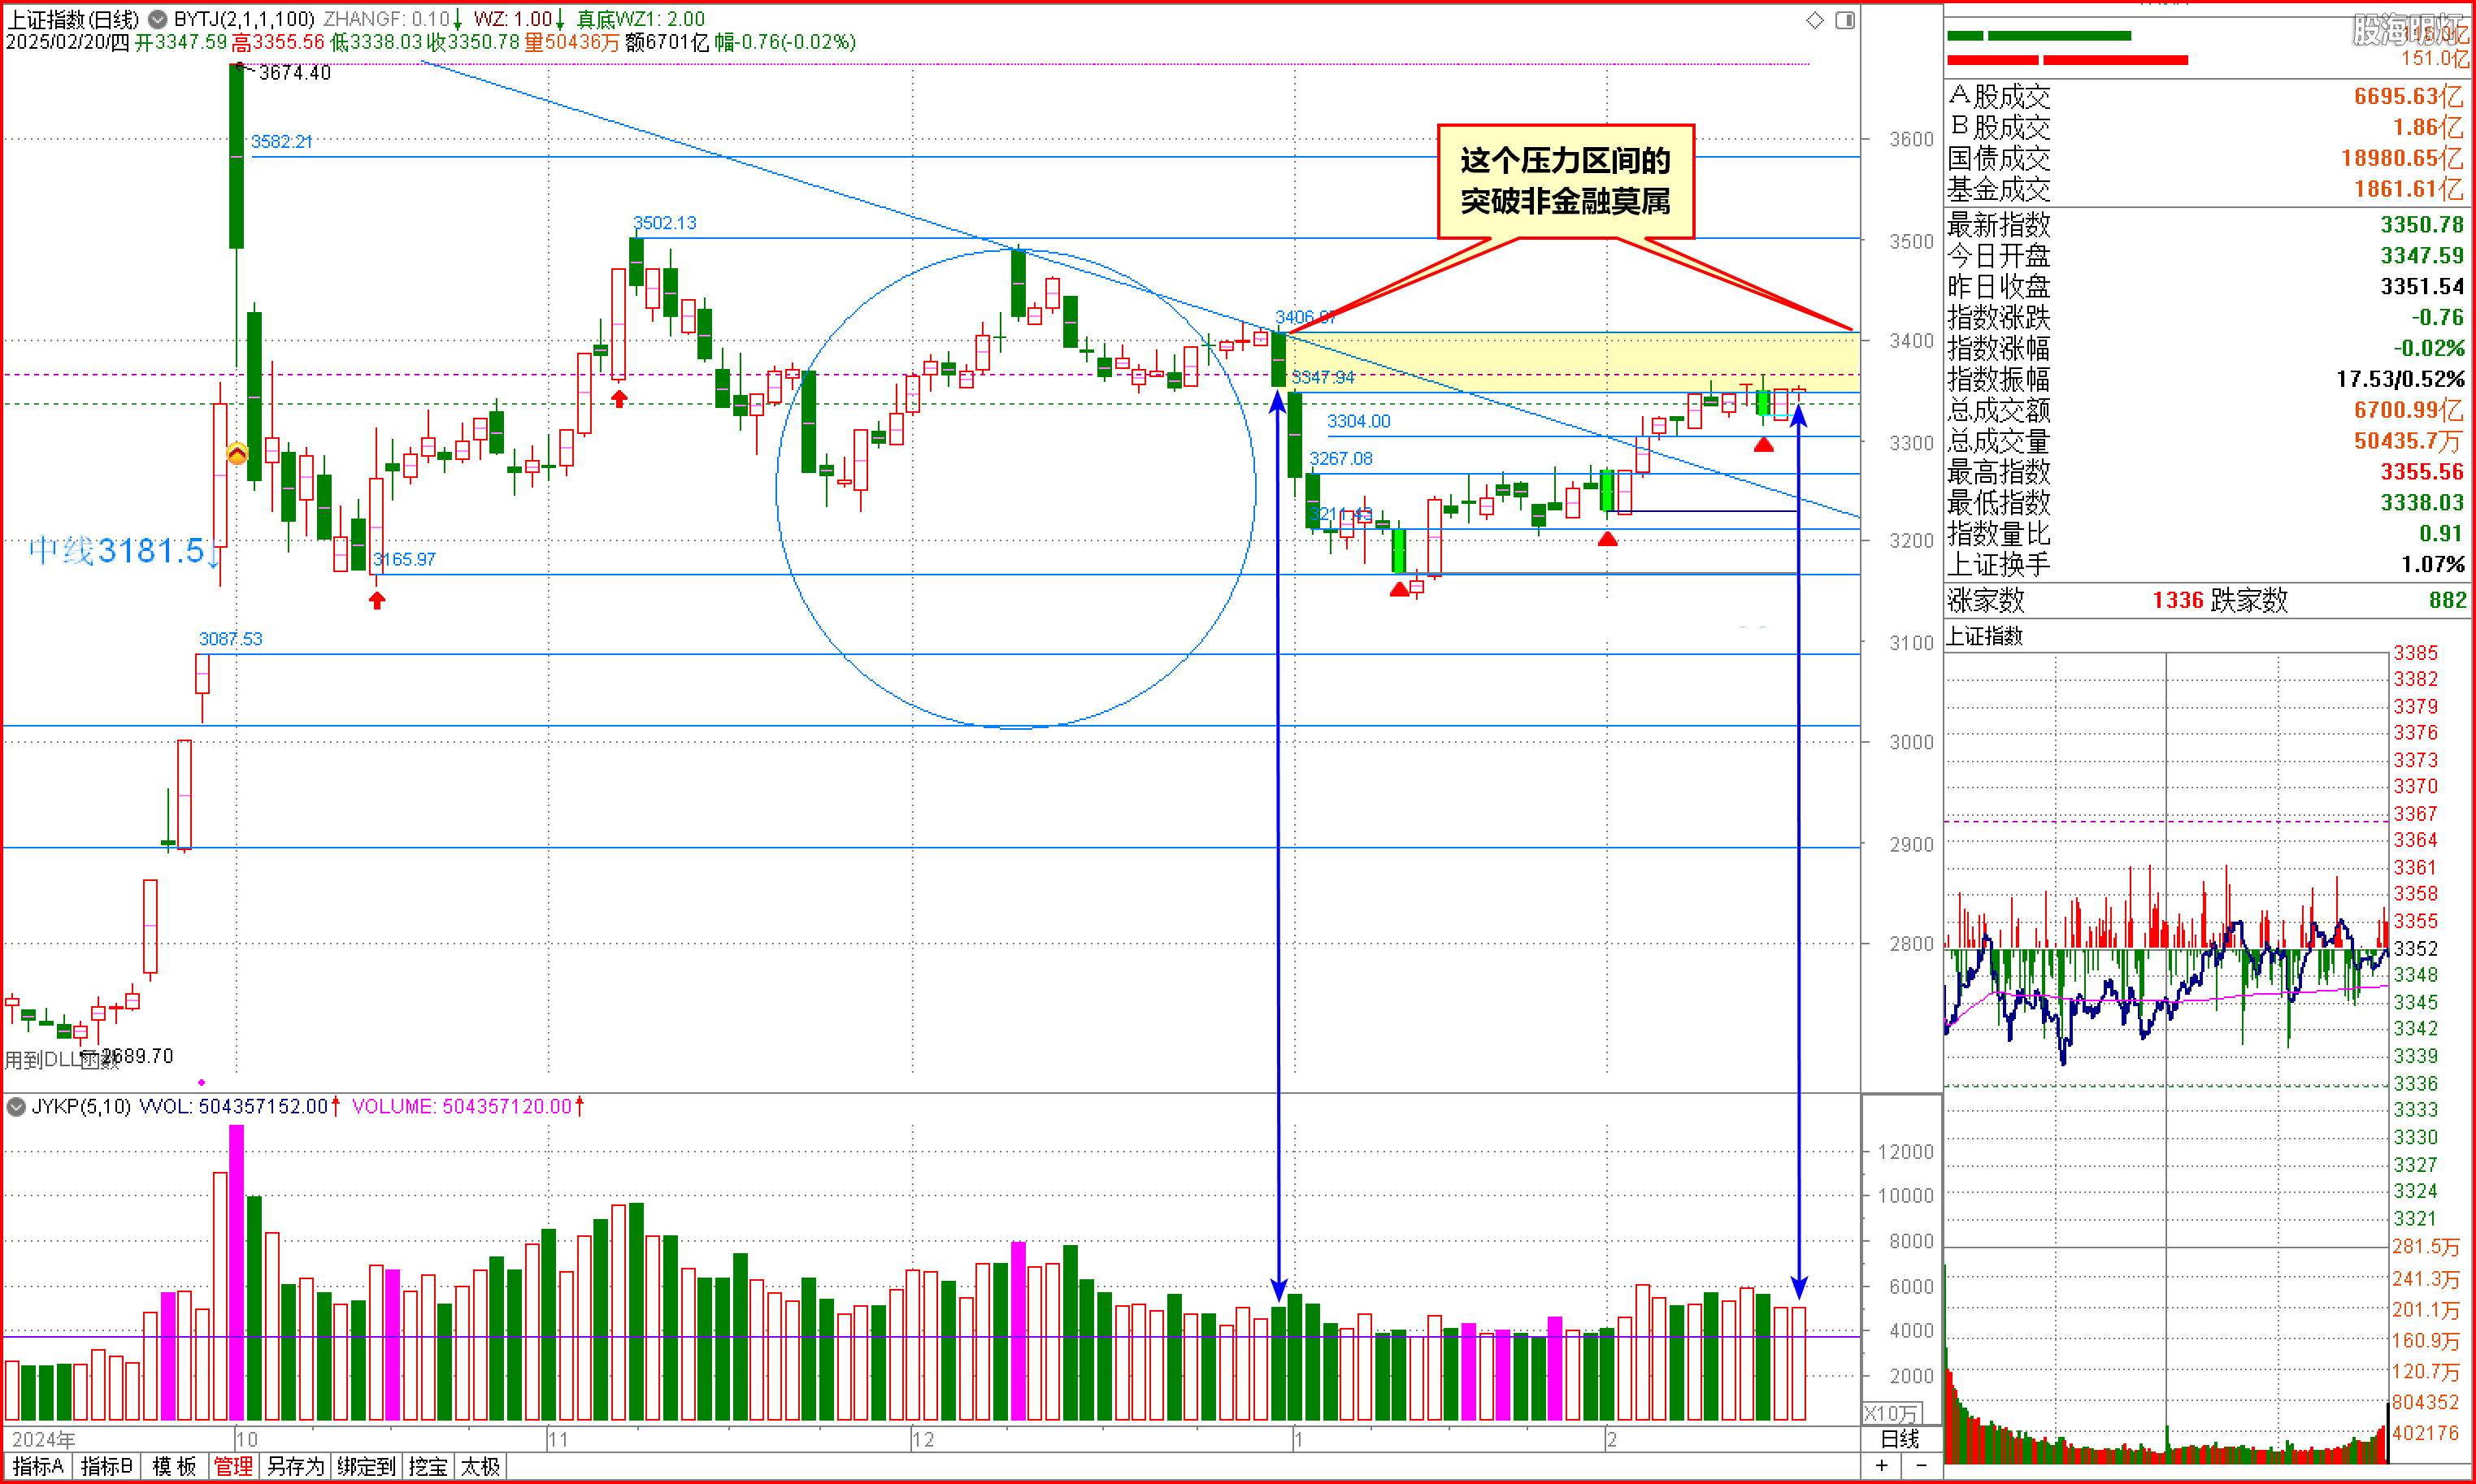Click red up-arrow signal under November peak

(619, 399)
